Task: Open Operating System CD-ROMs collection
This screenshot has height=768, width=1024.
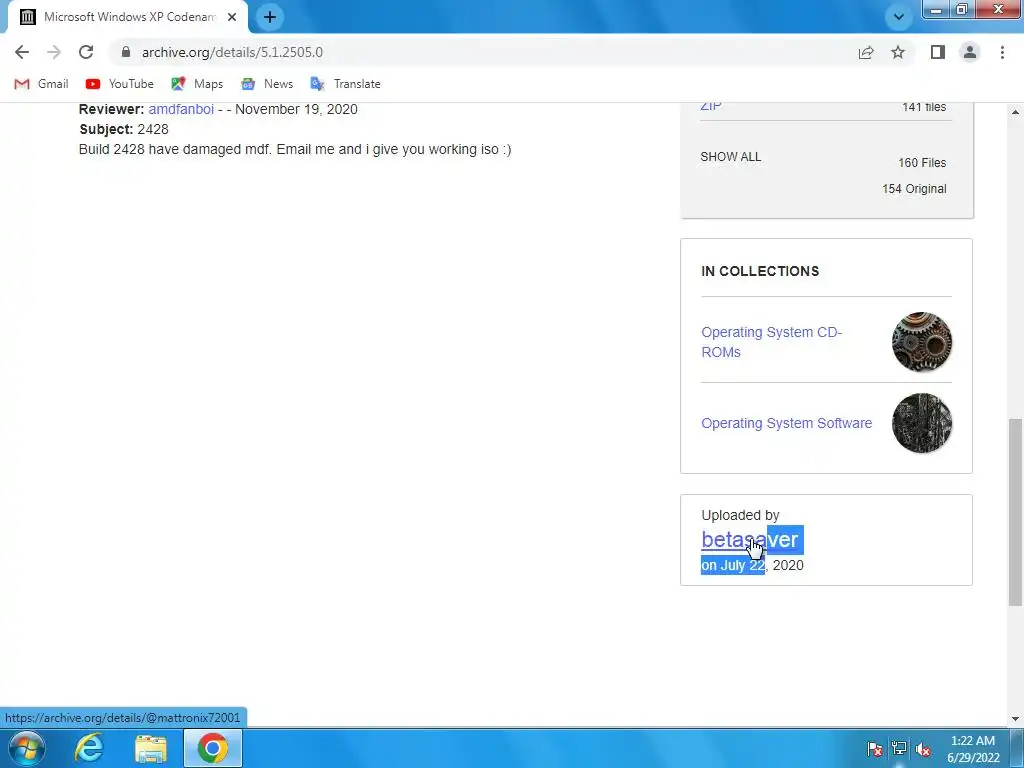Action: coord(772,342)
